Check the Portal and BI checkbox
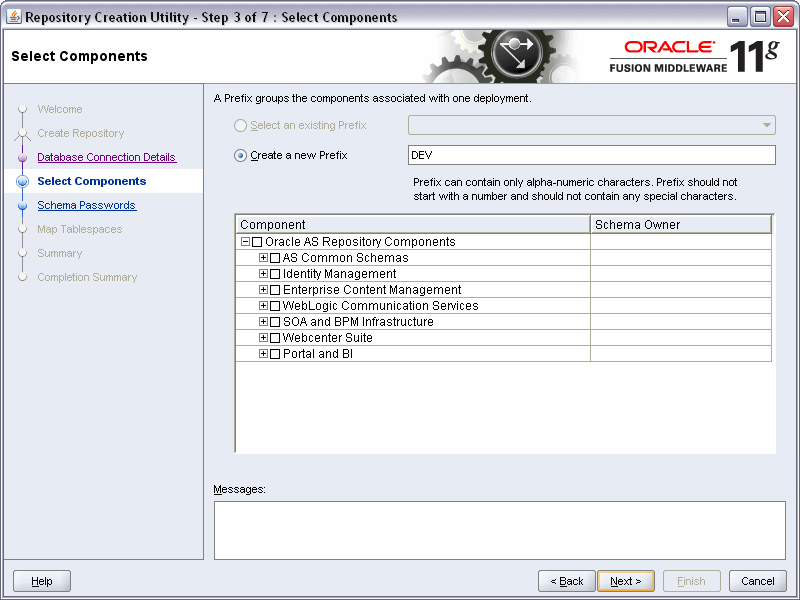Screen dimensions: 800x600 274,354
